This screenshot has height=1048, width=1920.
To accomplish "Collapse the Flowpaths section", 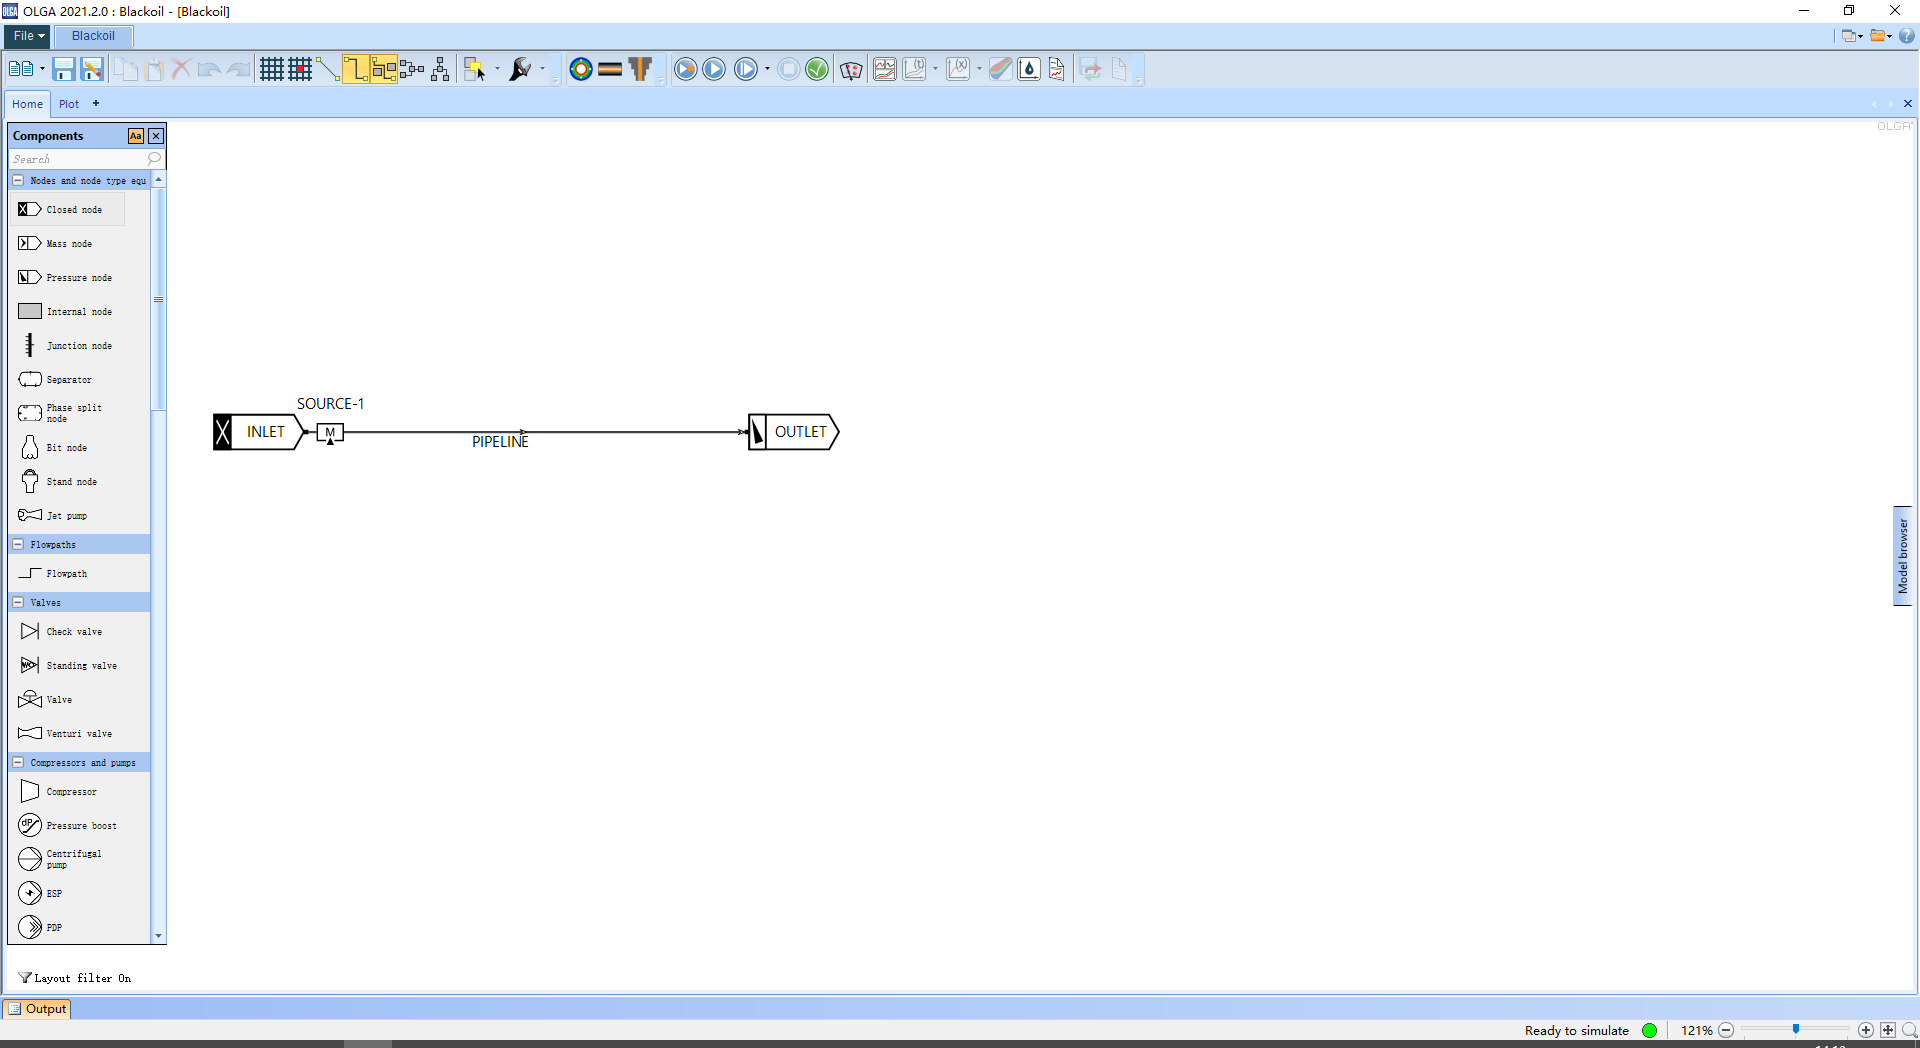I will coord(18,545).
